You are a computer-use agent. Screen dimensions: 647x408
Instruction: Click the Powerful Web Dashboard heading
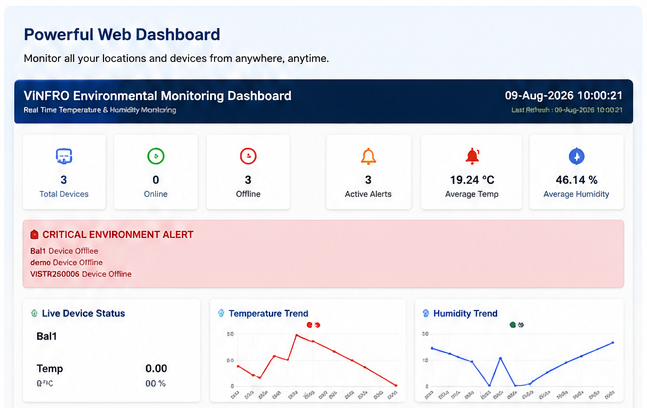coord(122,34)
